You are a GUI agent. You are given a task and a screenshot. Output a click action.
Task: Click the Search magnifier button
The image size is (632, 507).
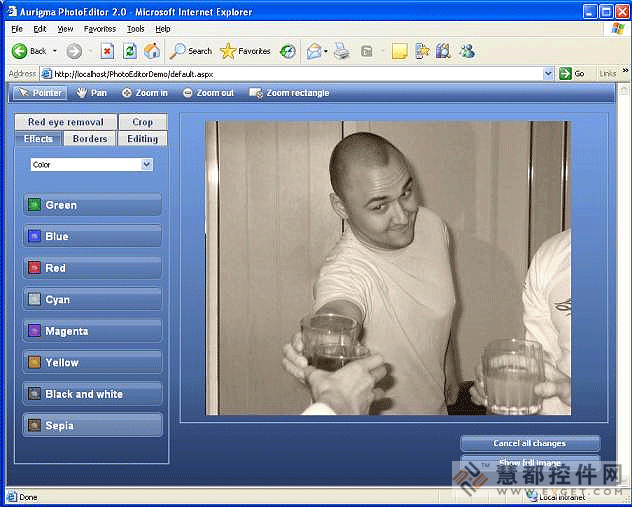pos(191,51)
